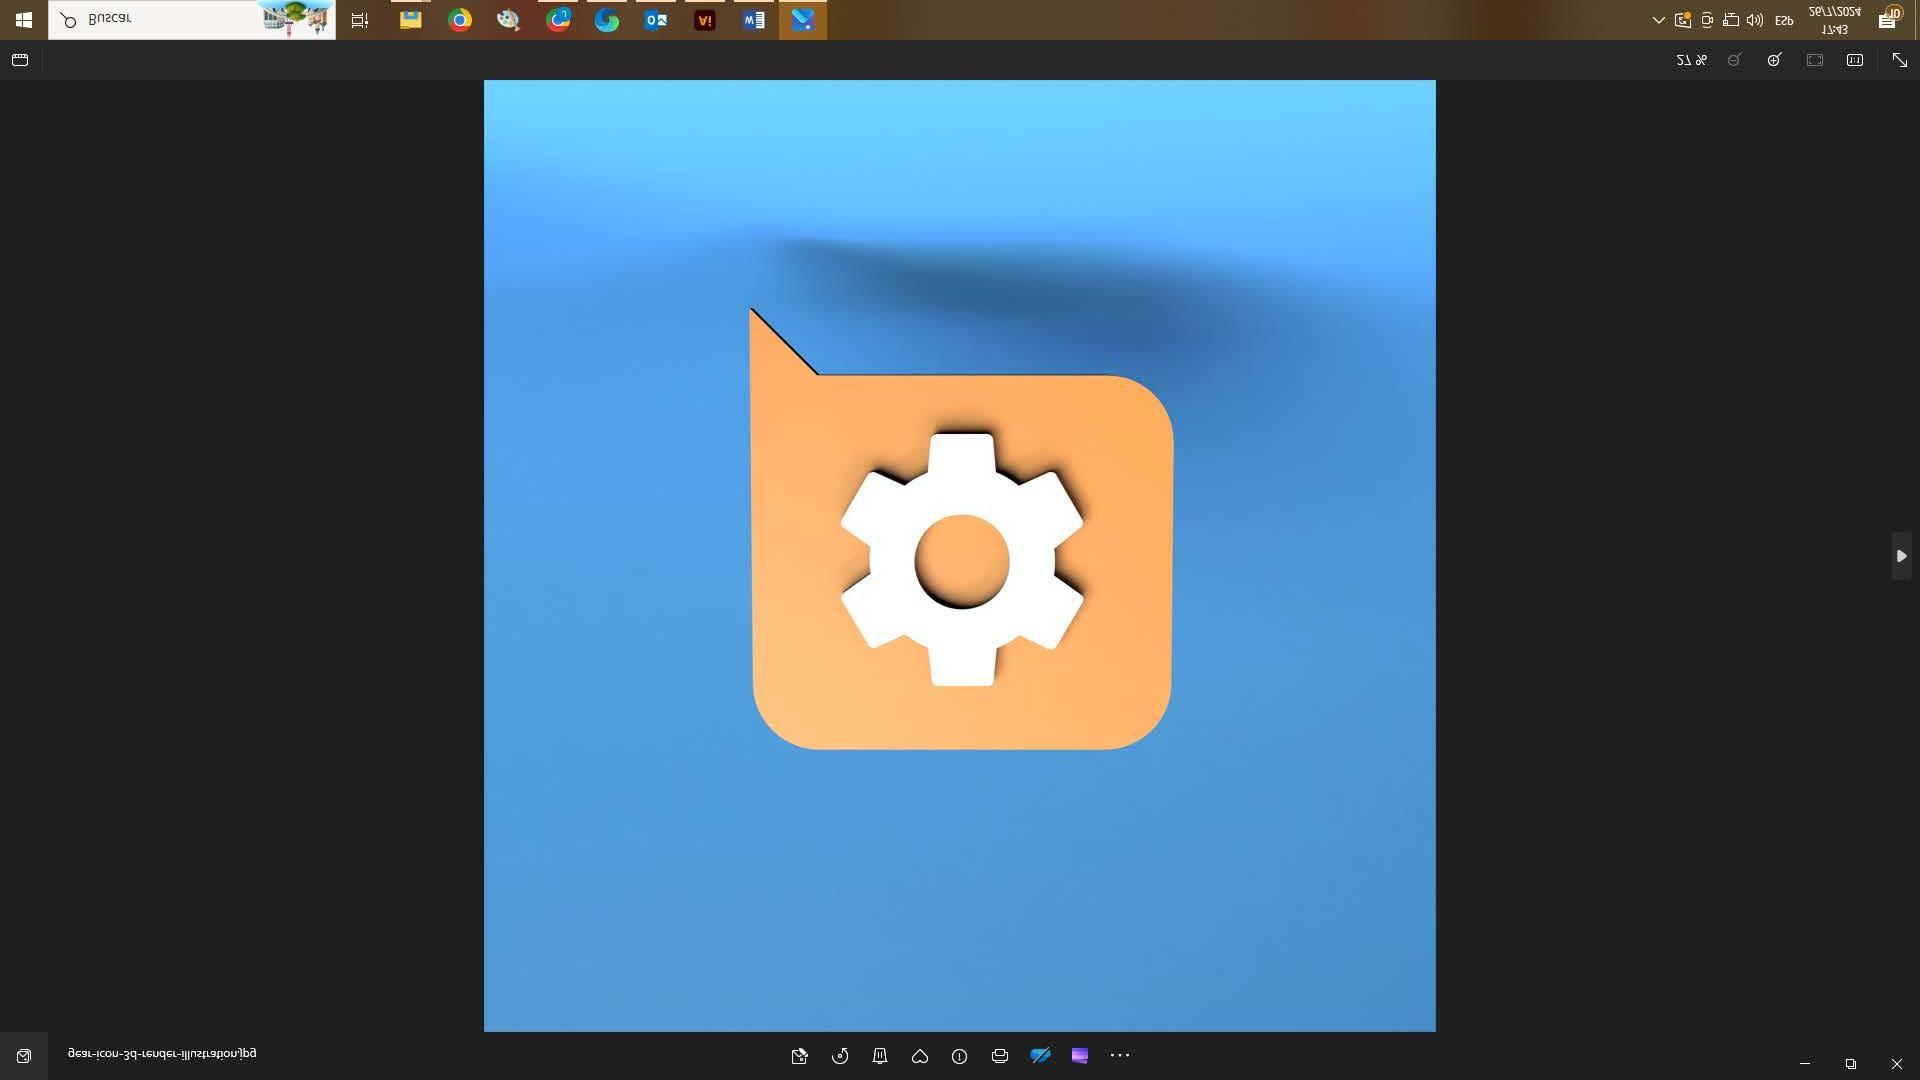Image resolution: width=1920 pixels, height=1080 pixels.
Task: Expand the system tray hidden icons chevron
Action: pos(1658,20)
